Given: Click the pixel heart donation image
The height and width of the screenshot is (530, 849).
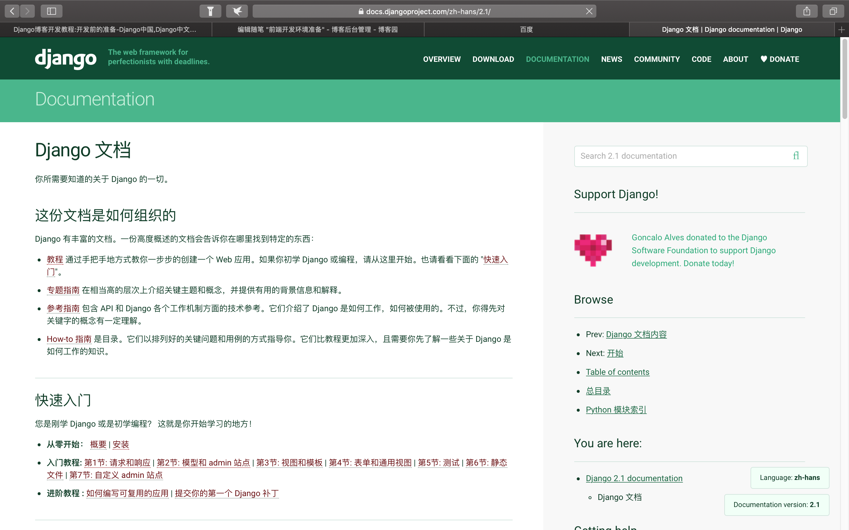Looking at the screenshot, I should click(593, 250).
